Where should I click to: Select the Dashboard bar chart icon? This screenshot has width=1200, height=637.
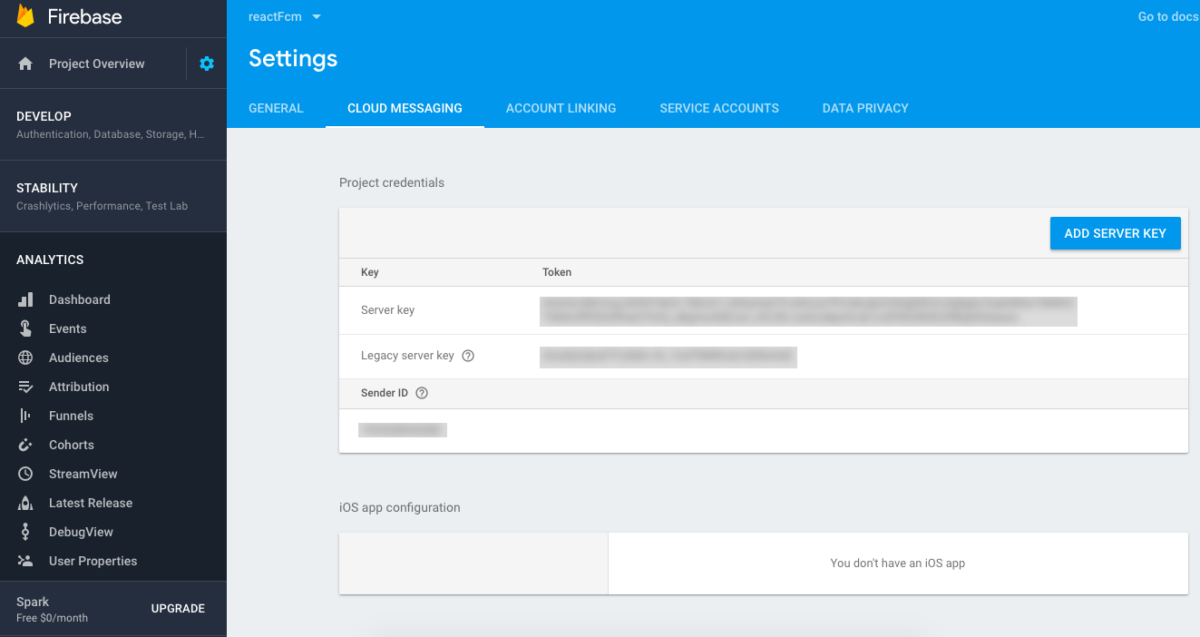(26, 300)
